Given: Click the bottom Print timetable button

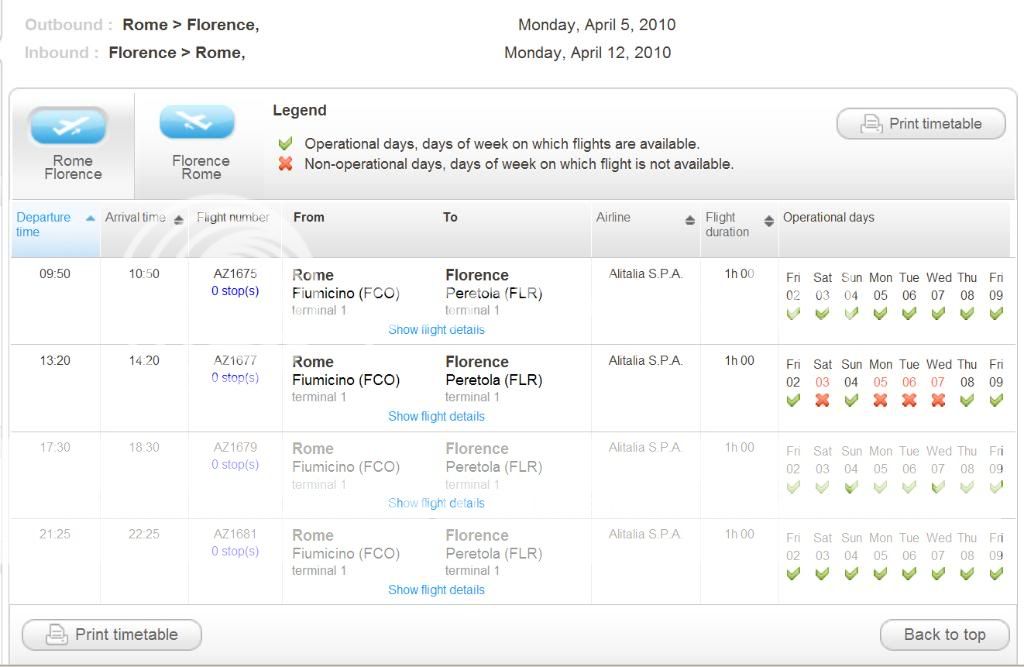Looking at the screenshot, I should click(112, 635).
